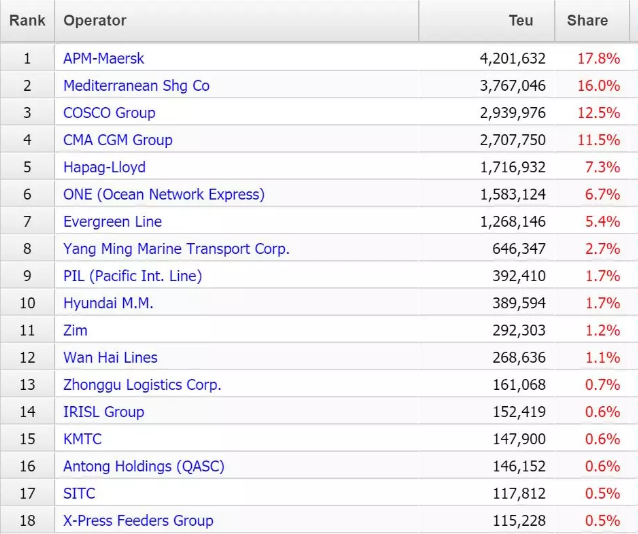Screen dimensions: 638x534
Task: Select Teu value 147,900
Action: tap(519, 439)
